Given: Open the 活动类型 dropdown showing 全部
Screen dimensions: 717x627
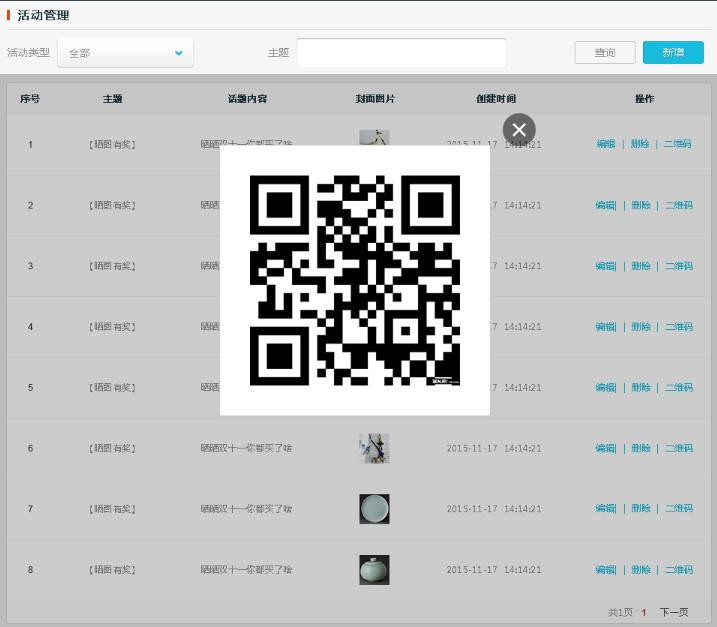Looking at the screenshot, I should pyautogui.click(x=125, y=53).
